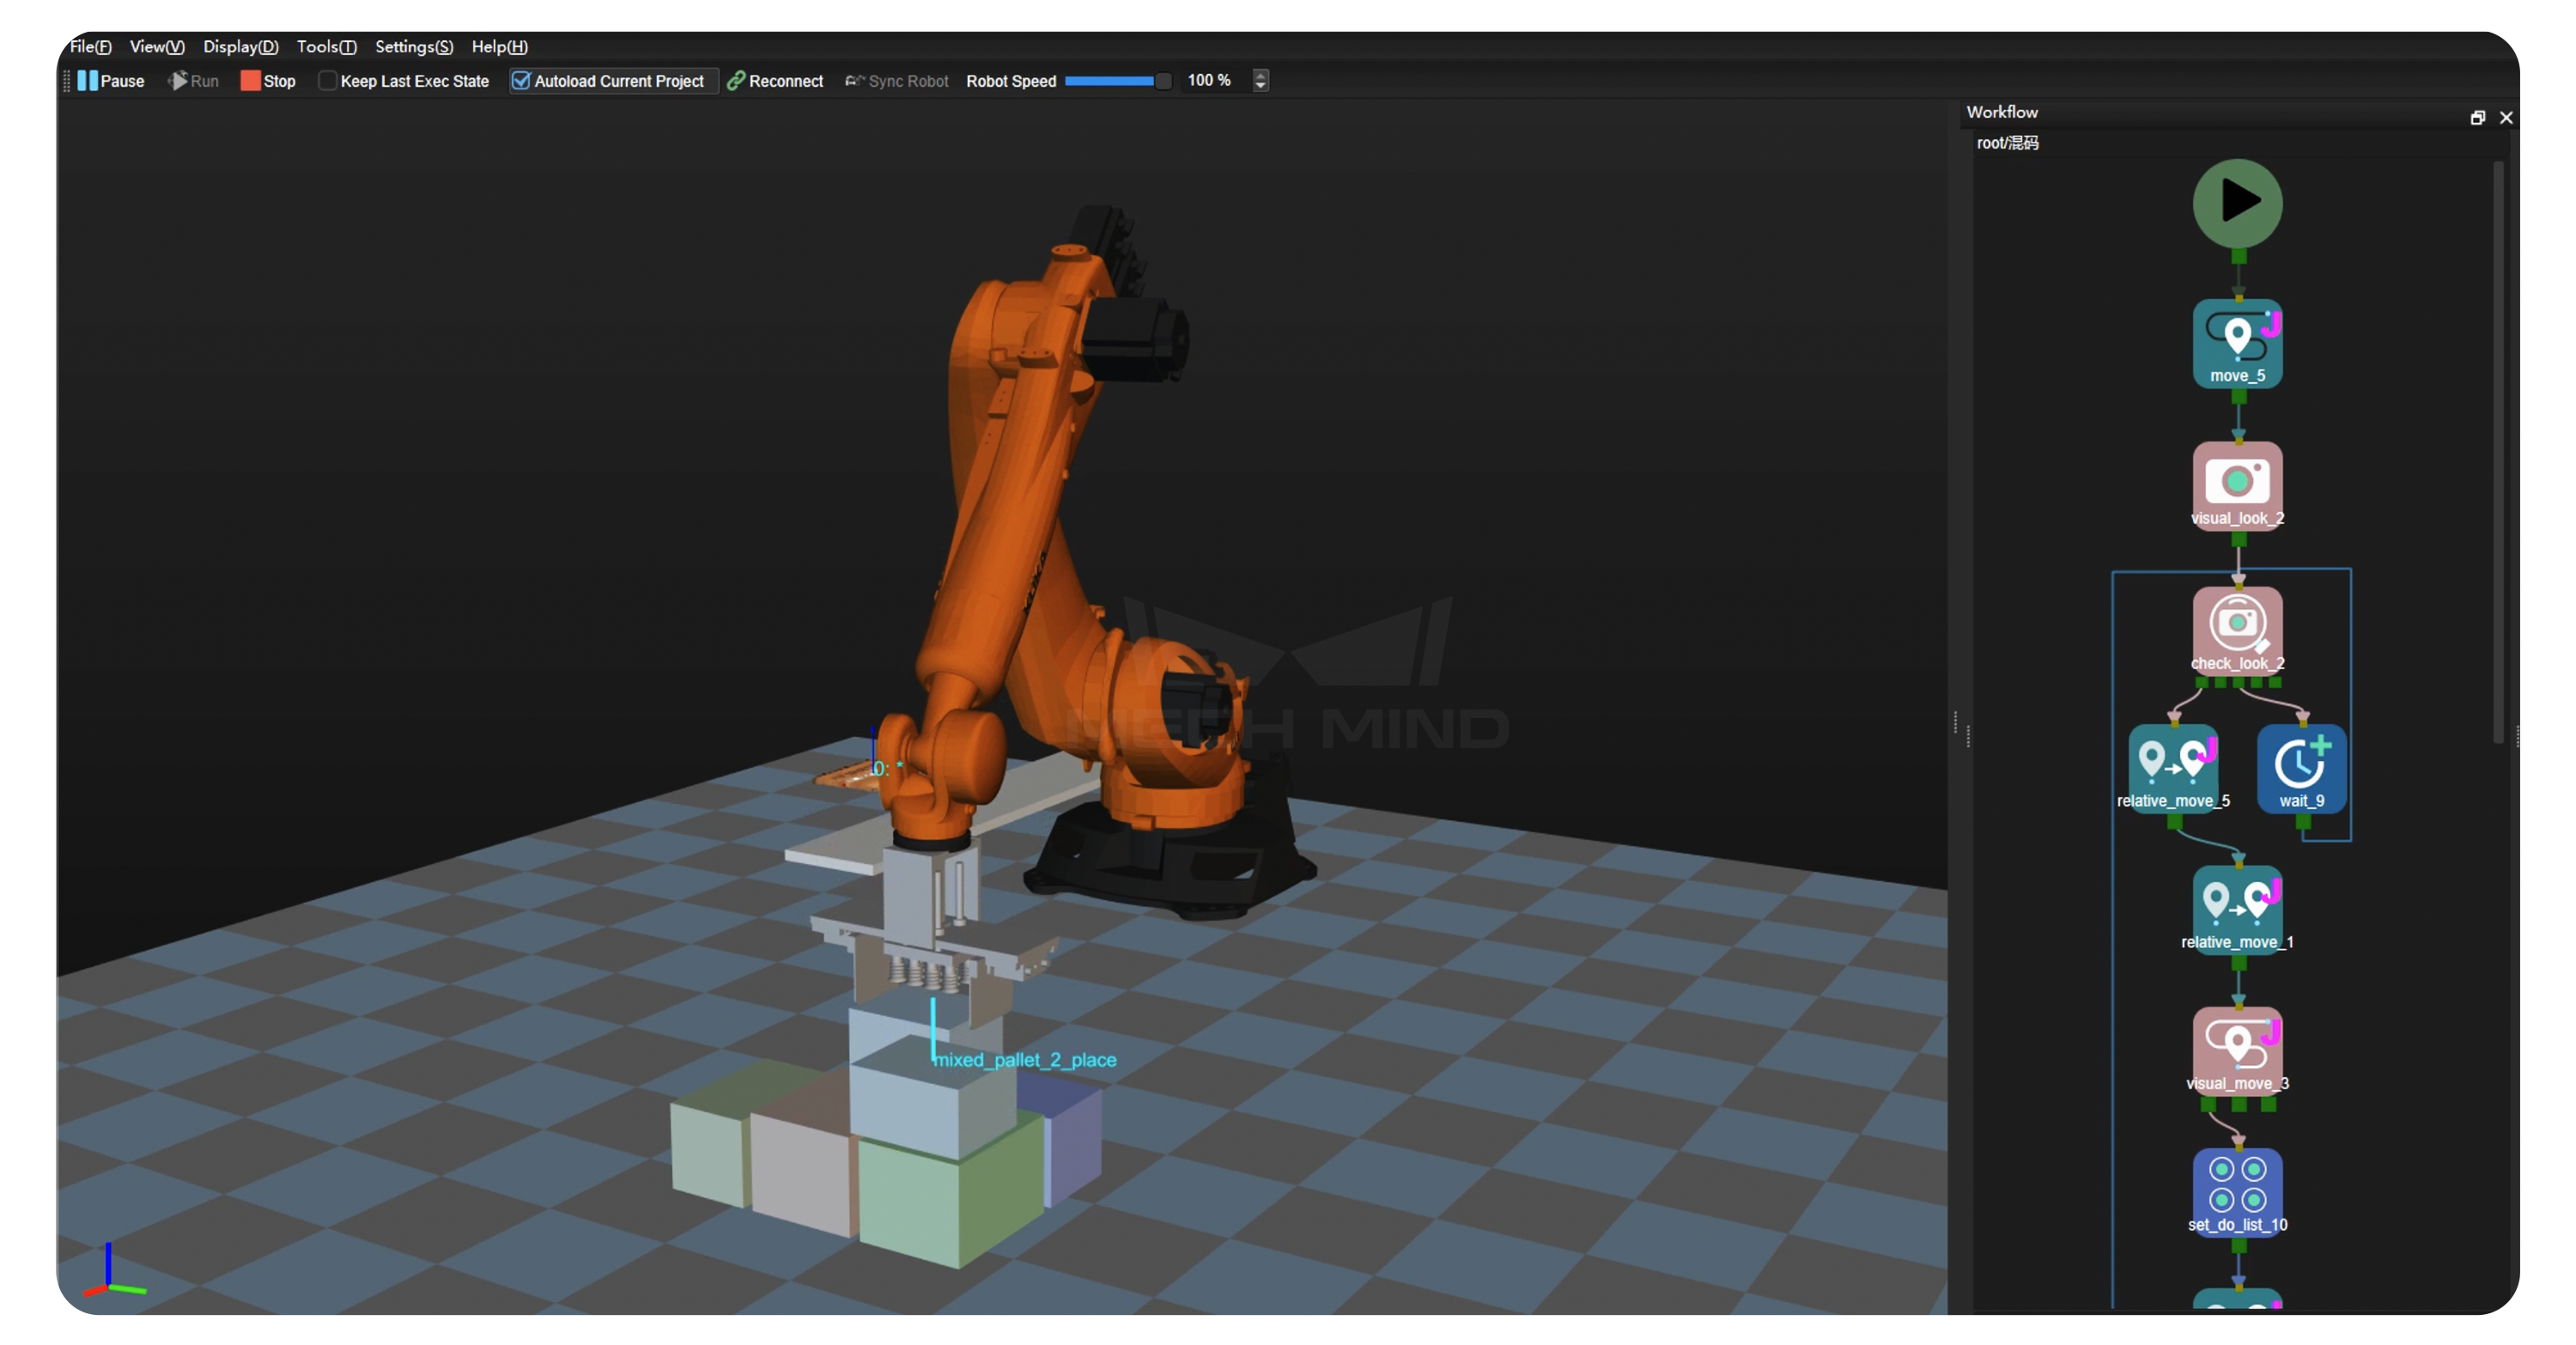Image resolution: width=2576 pixels, height=1345 pixels.
Task: Select the move_5 workflow node
Action: 2237,343
